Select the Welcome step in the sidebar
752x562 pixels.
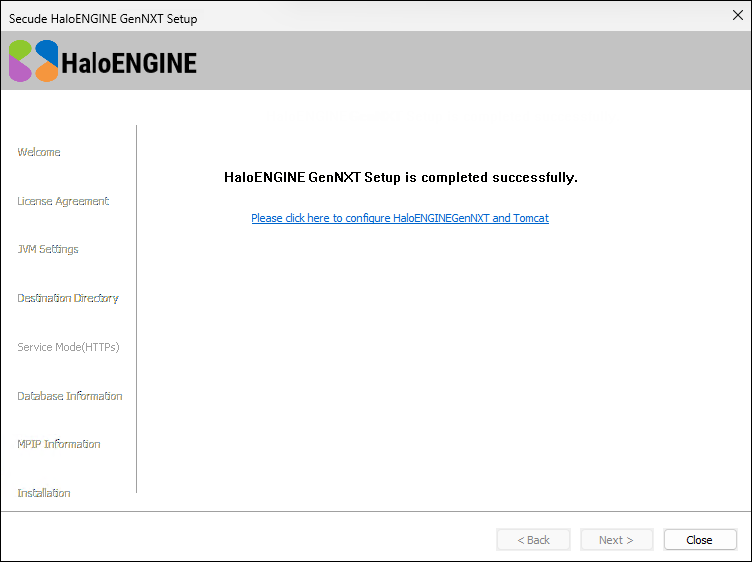[x=39, y=152]
